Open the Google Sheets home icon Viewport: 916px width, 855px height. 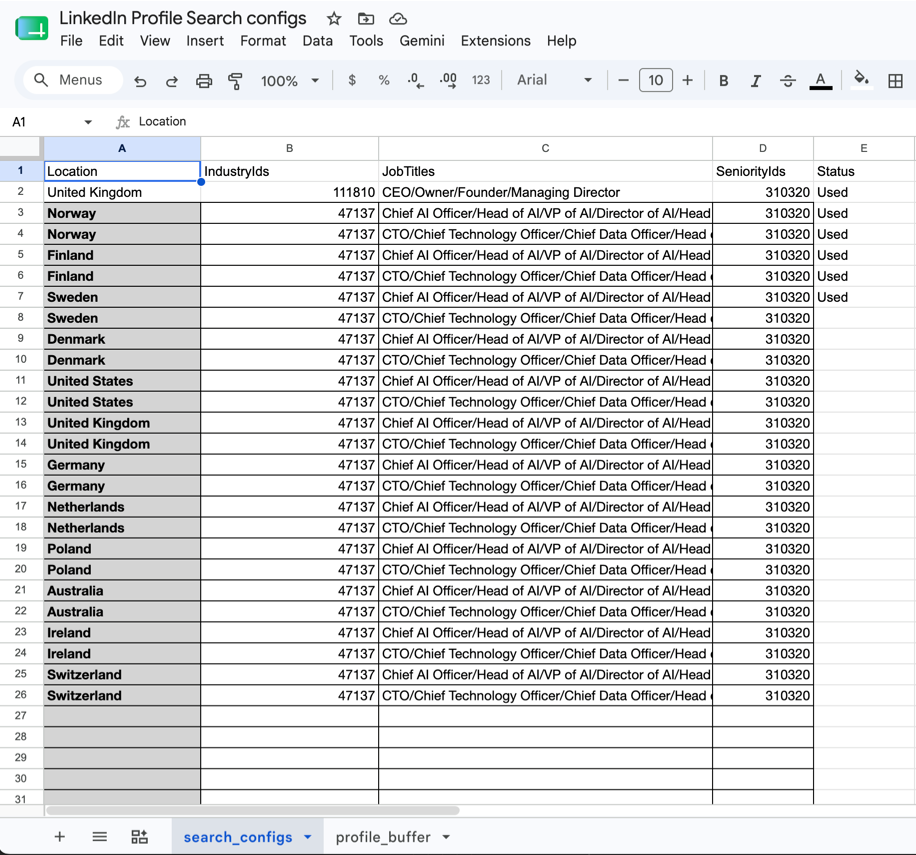tap(32, 28)
